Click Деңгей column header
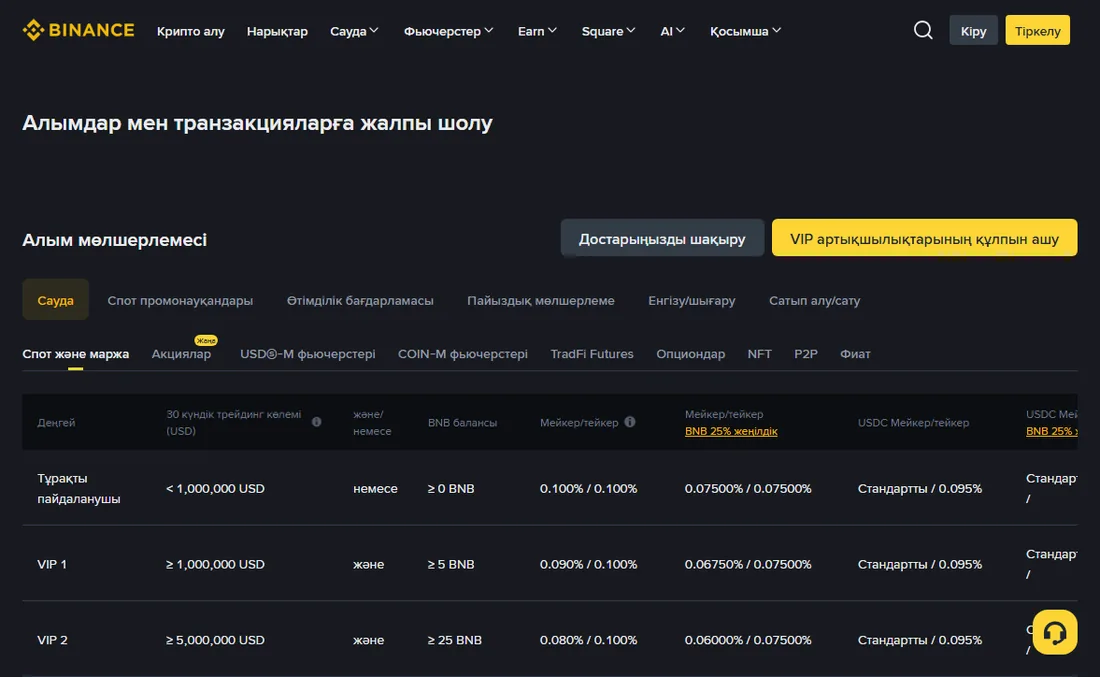The height and width of the screenshot is (677, 1100). [56, 422]
